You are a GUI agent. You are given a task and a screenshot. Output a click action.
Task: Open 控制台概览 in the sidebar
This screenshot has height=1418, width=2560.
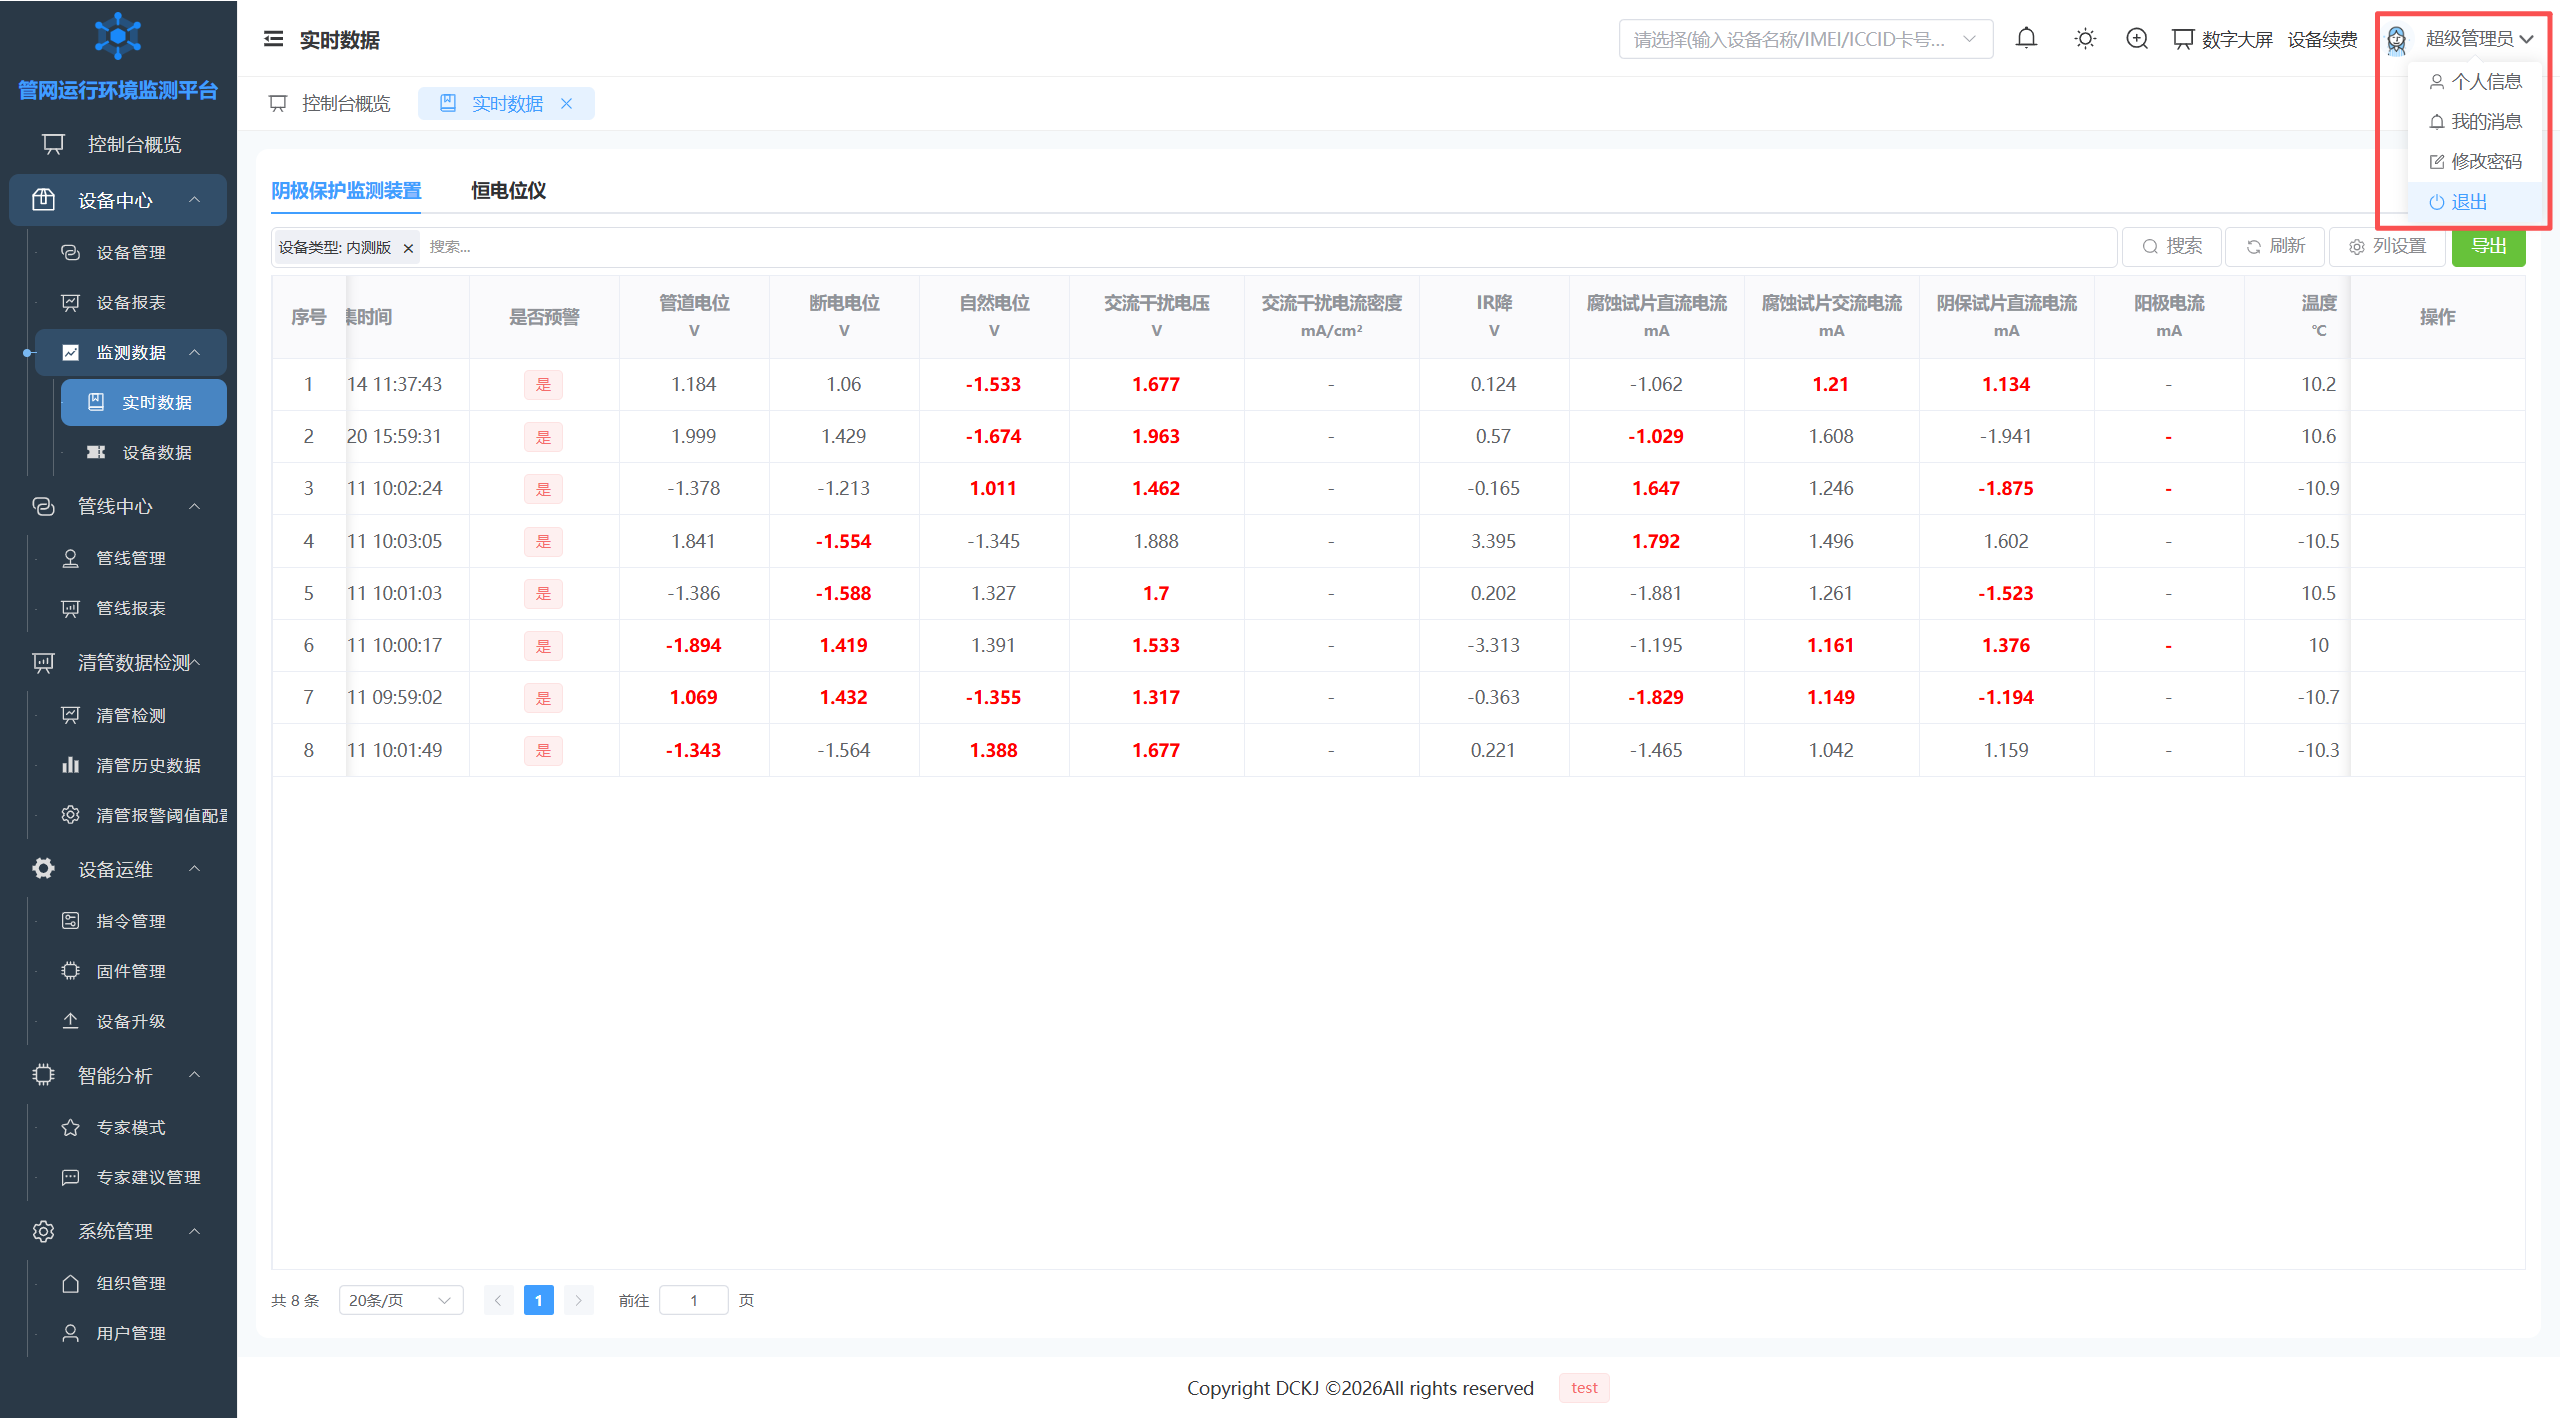point(118,144)
